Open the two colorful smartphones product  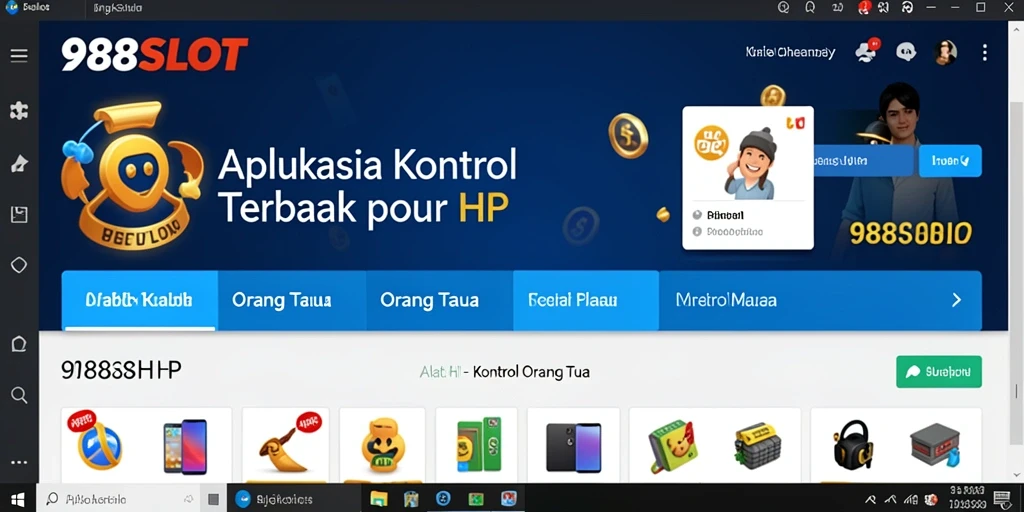coord(184,446)
